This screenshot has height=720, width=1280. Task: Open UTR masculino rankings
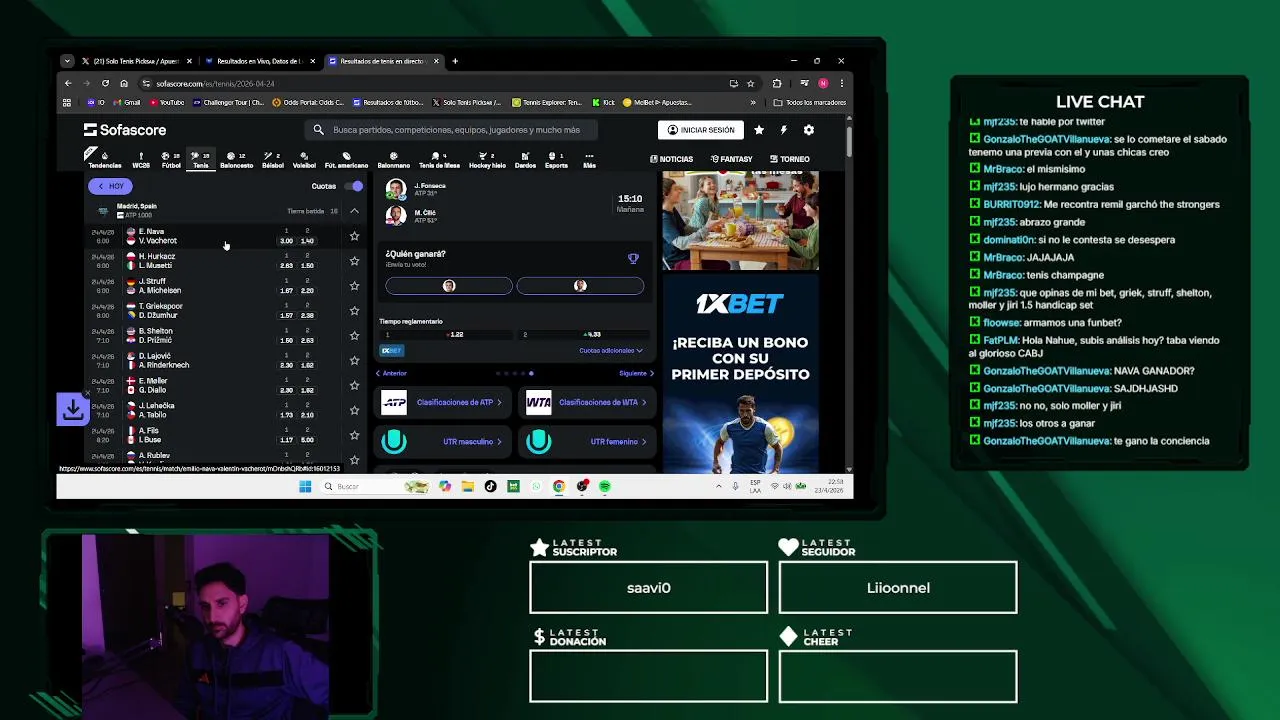click(444, 441)
